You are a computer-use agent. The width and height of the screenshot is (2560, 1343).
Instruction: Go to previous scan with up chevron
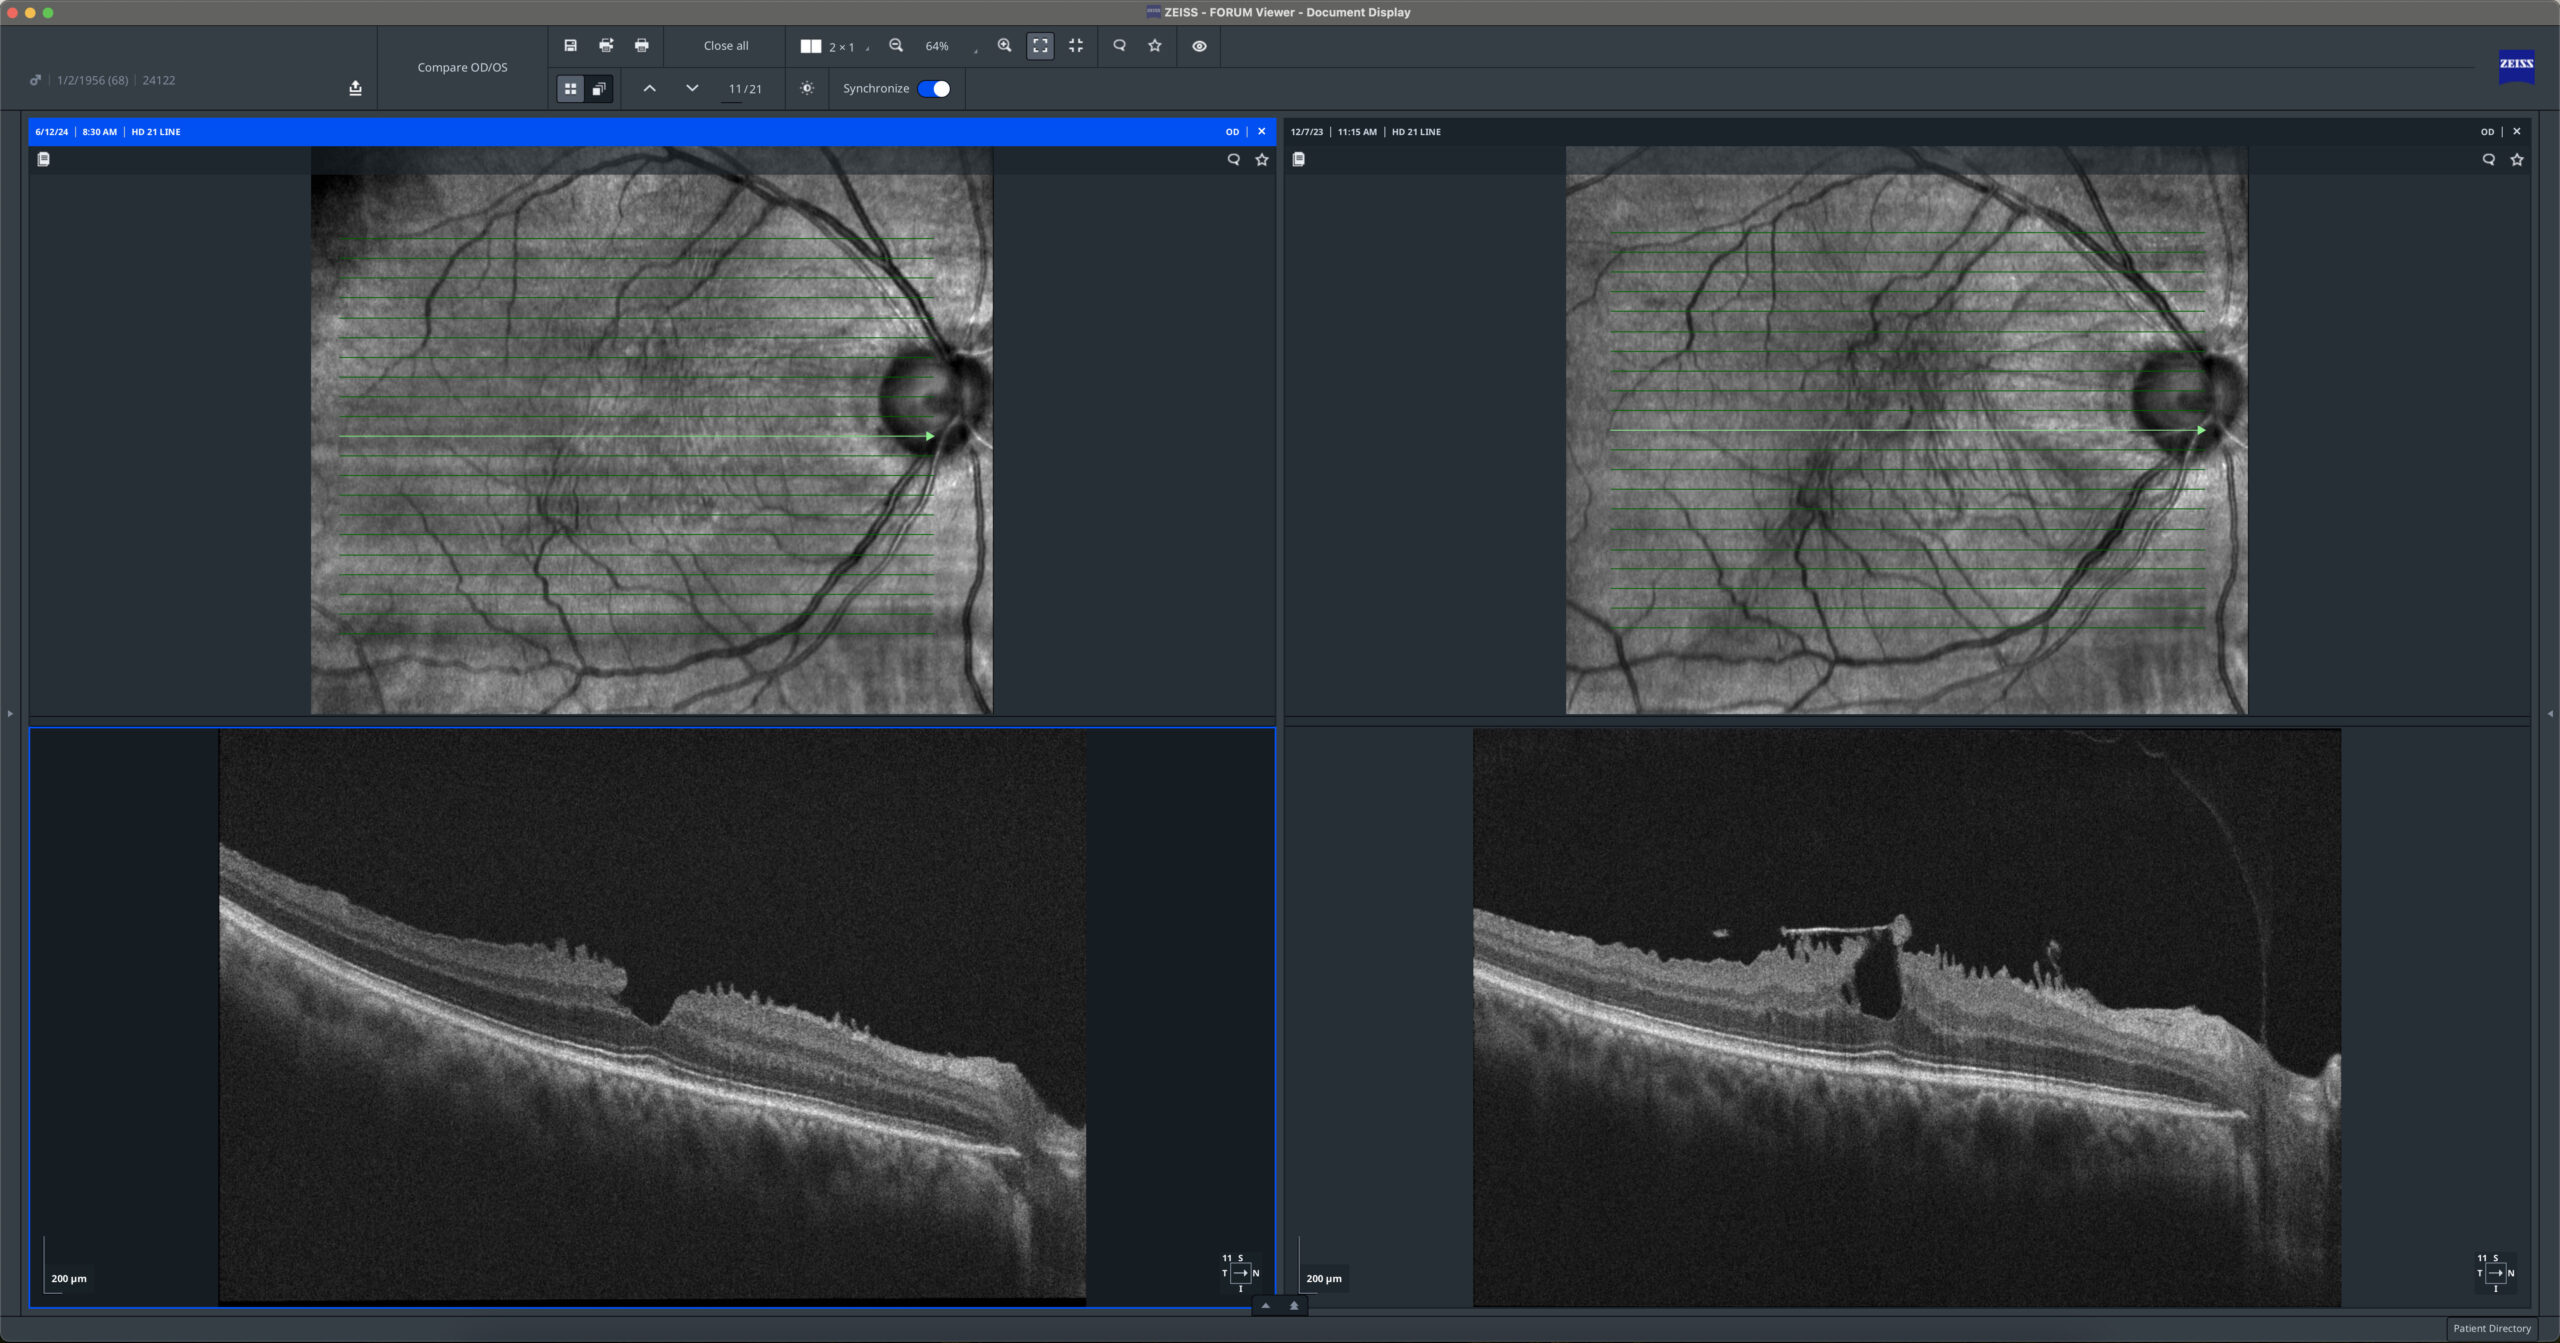pyautogui.click(x=649, y=88)
